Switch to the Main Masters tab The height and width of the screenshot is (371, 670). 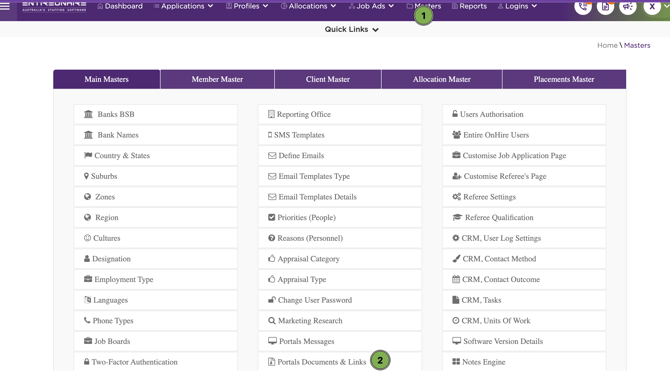(106, 79)
